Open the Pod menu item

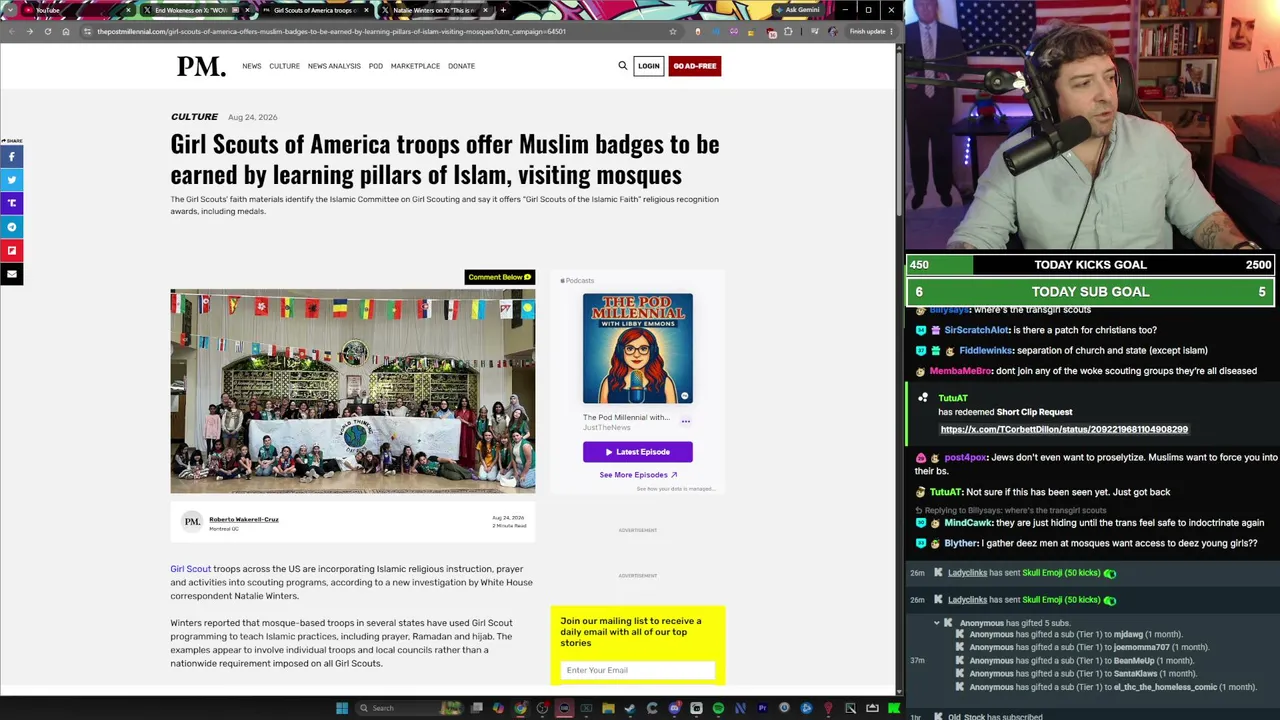coord(376,66)
